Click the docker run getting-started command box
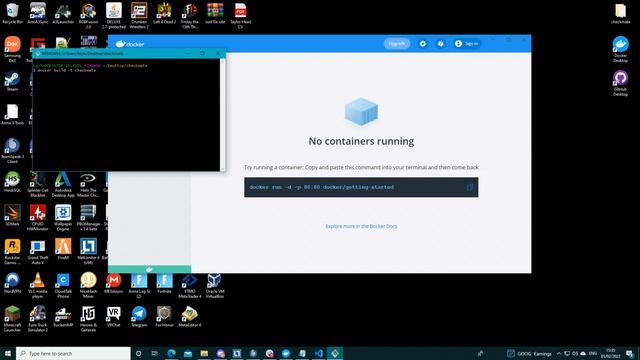 pyautogui.click(x=361, y=187)
